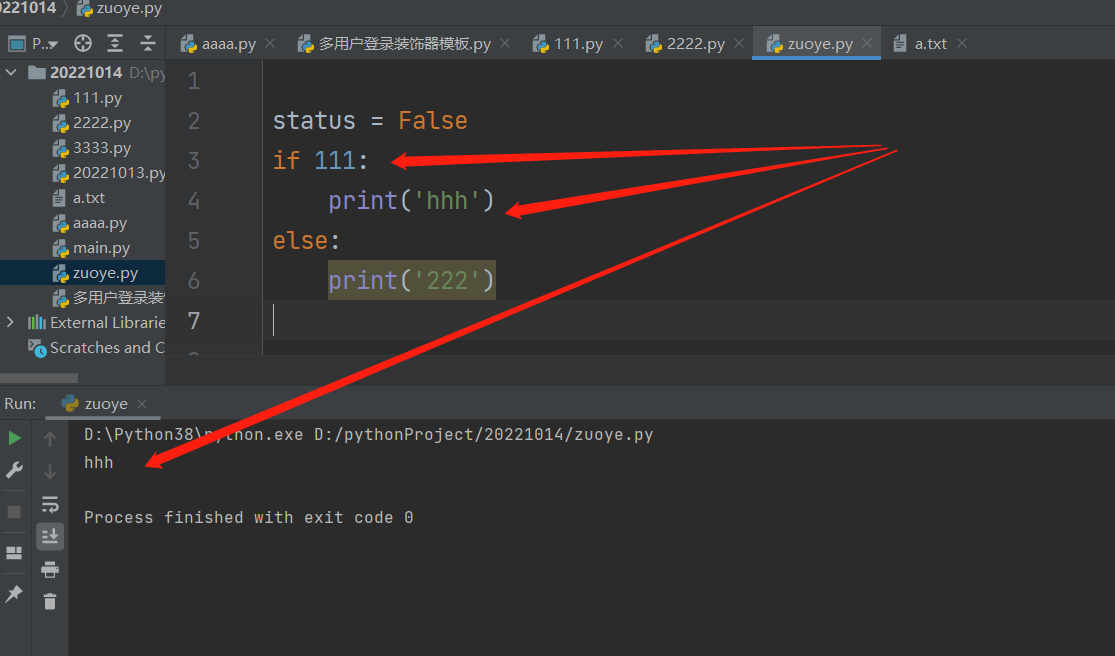Click 'Process finished with exit code 0' text
Viewport: 1115px width, 656px height.
[249, 517]
